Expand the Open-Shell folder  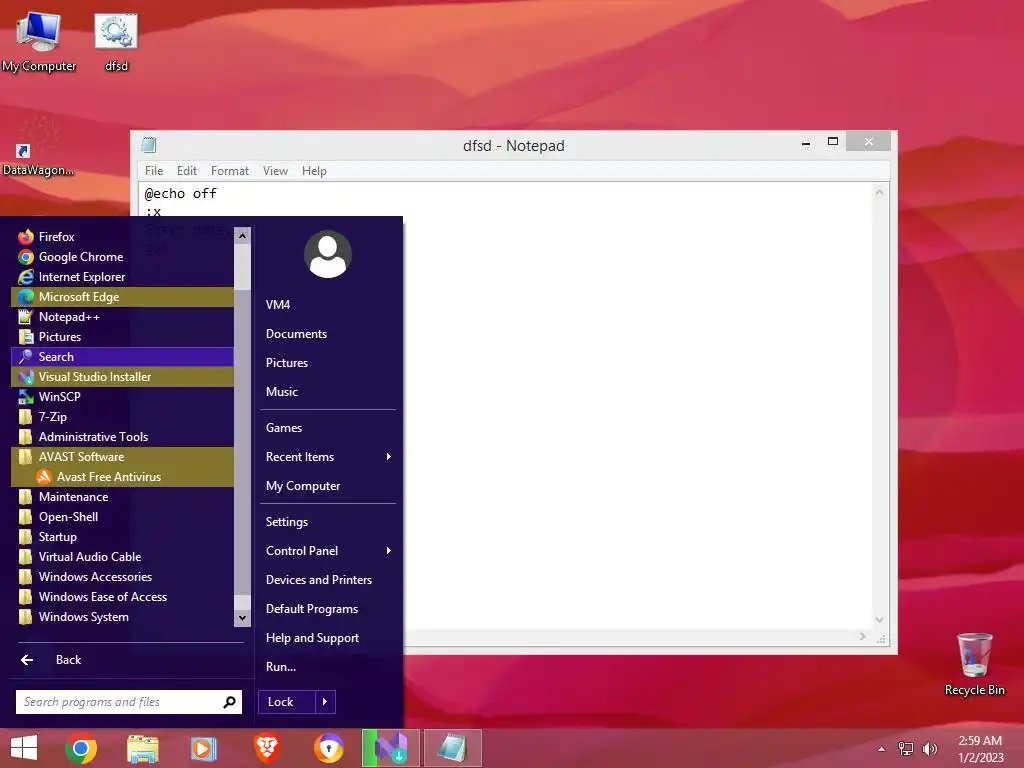pos(122,517)
